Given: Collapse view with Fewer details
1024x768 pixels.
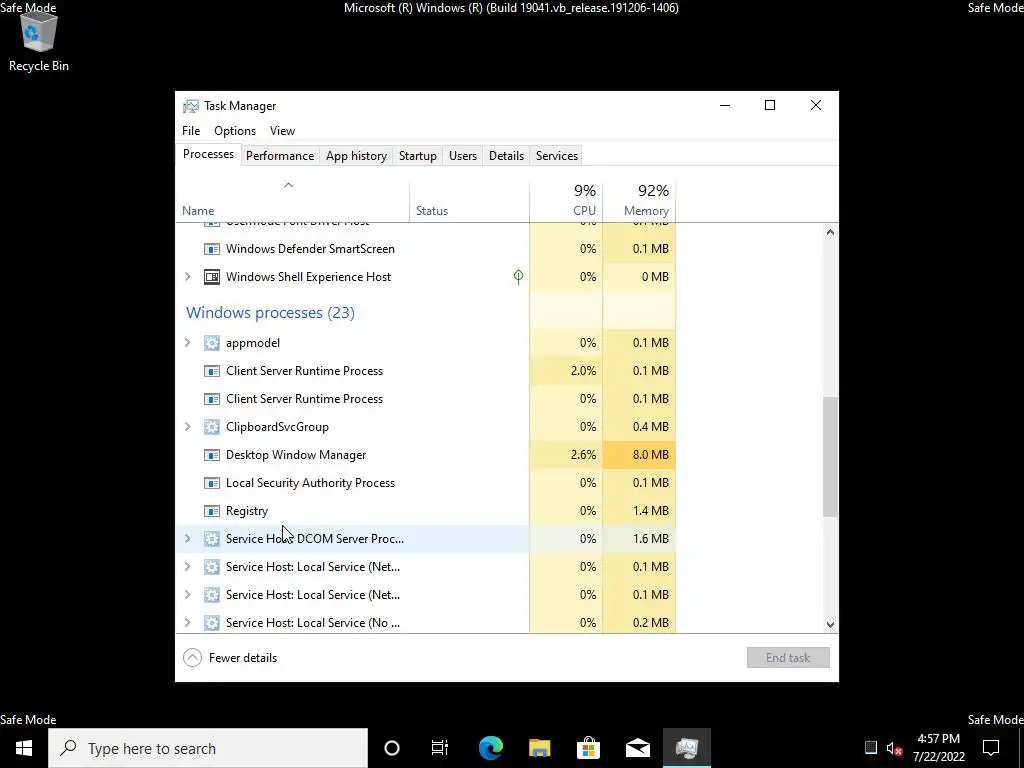Looking at the screenshot, I should pos(230,658).
